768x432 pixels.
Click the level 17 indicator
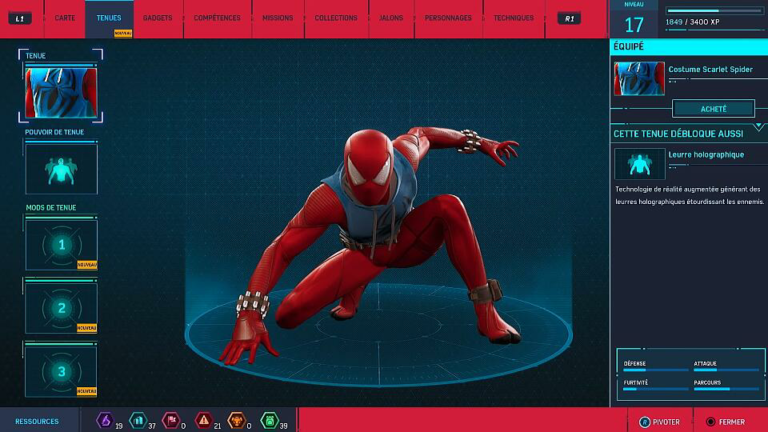634,24
